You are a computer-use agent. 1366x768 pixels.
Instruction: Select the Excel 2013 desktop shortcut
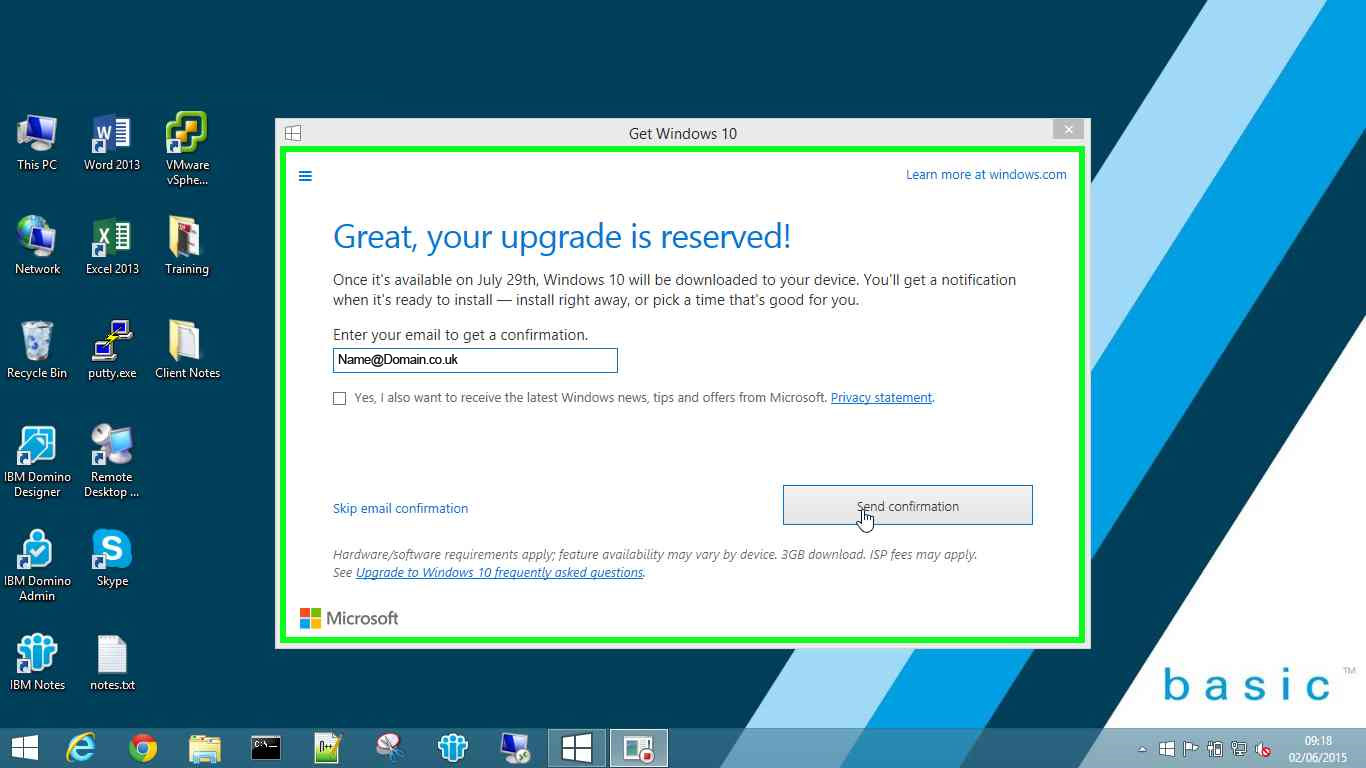pyautogui.click(x=112, y=246)
